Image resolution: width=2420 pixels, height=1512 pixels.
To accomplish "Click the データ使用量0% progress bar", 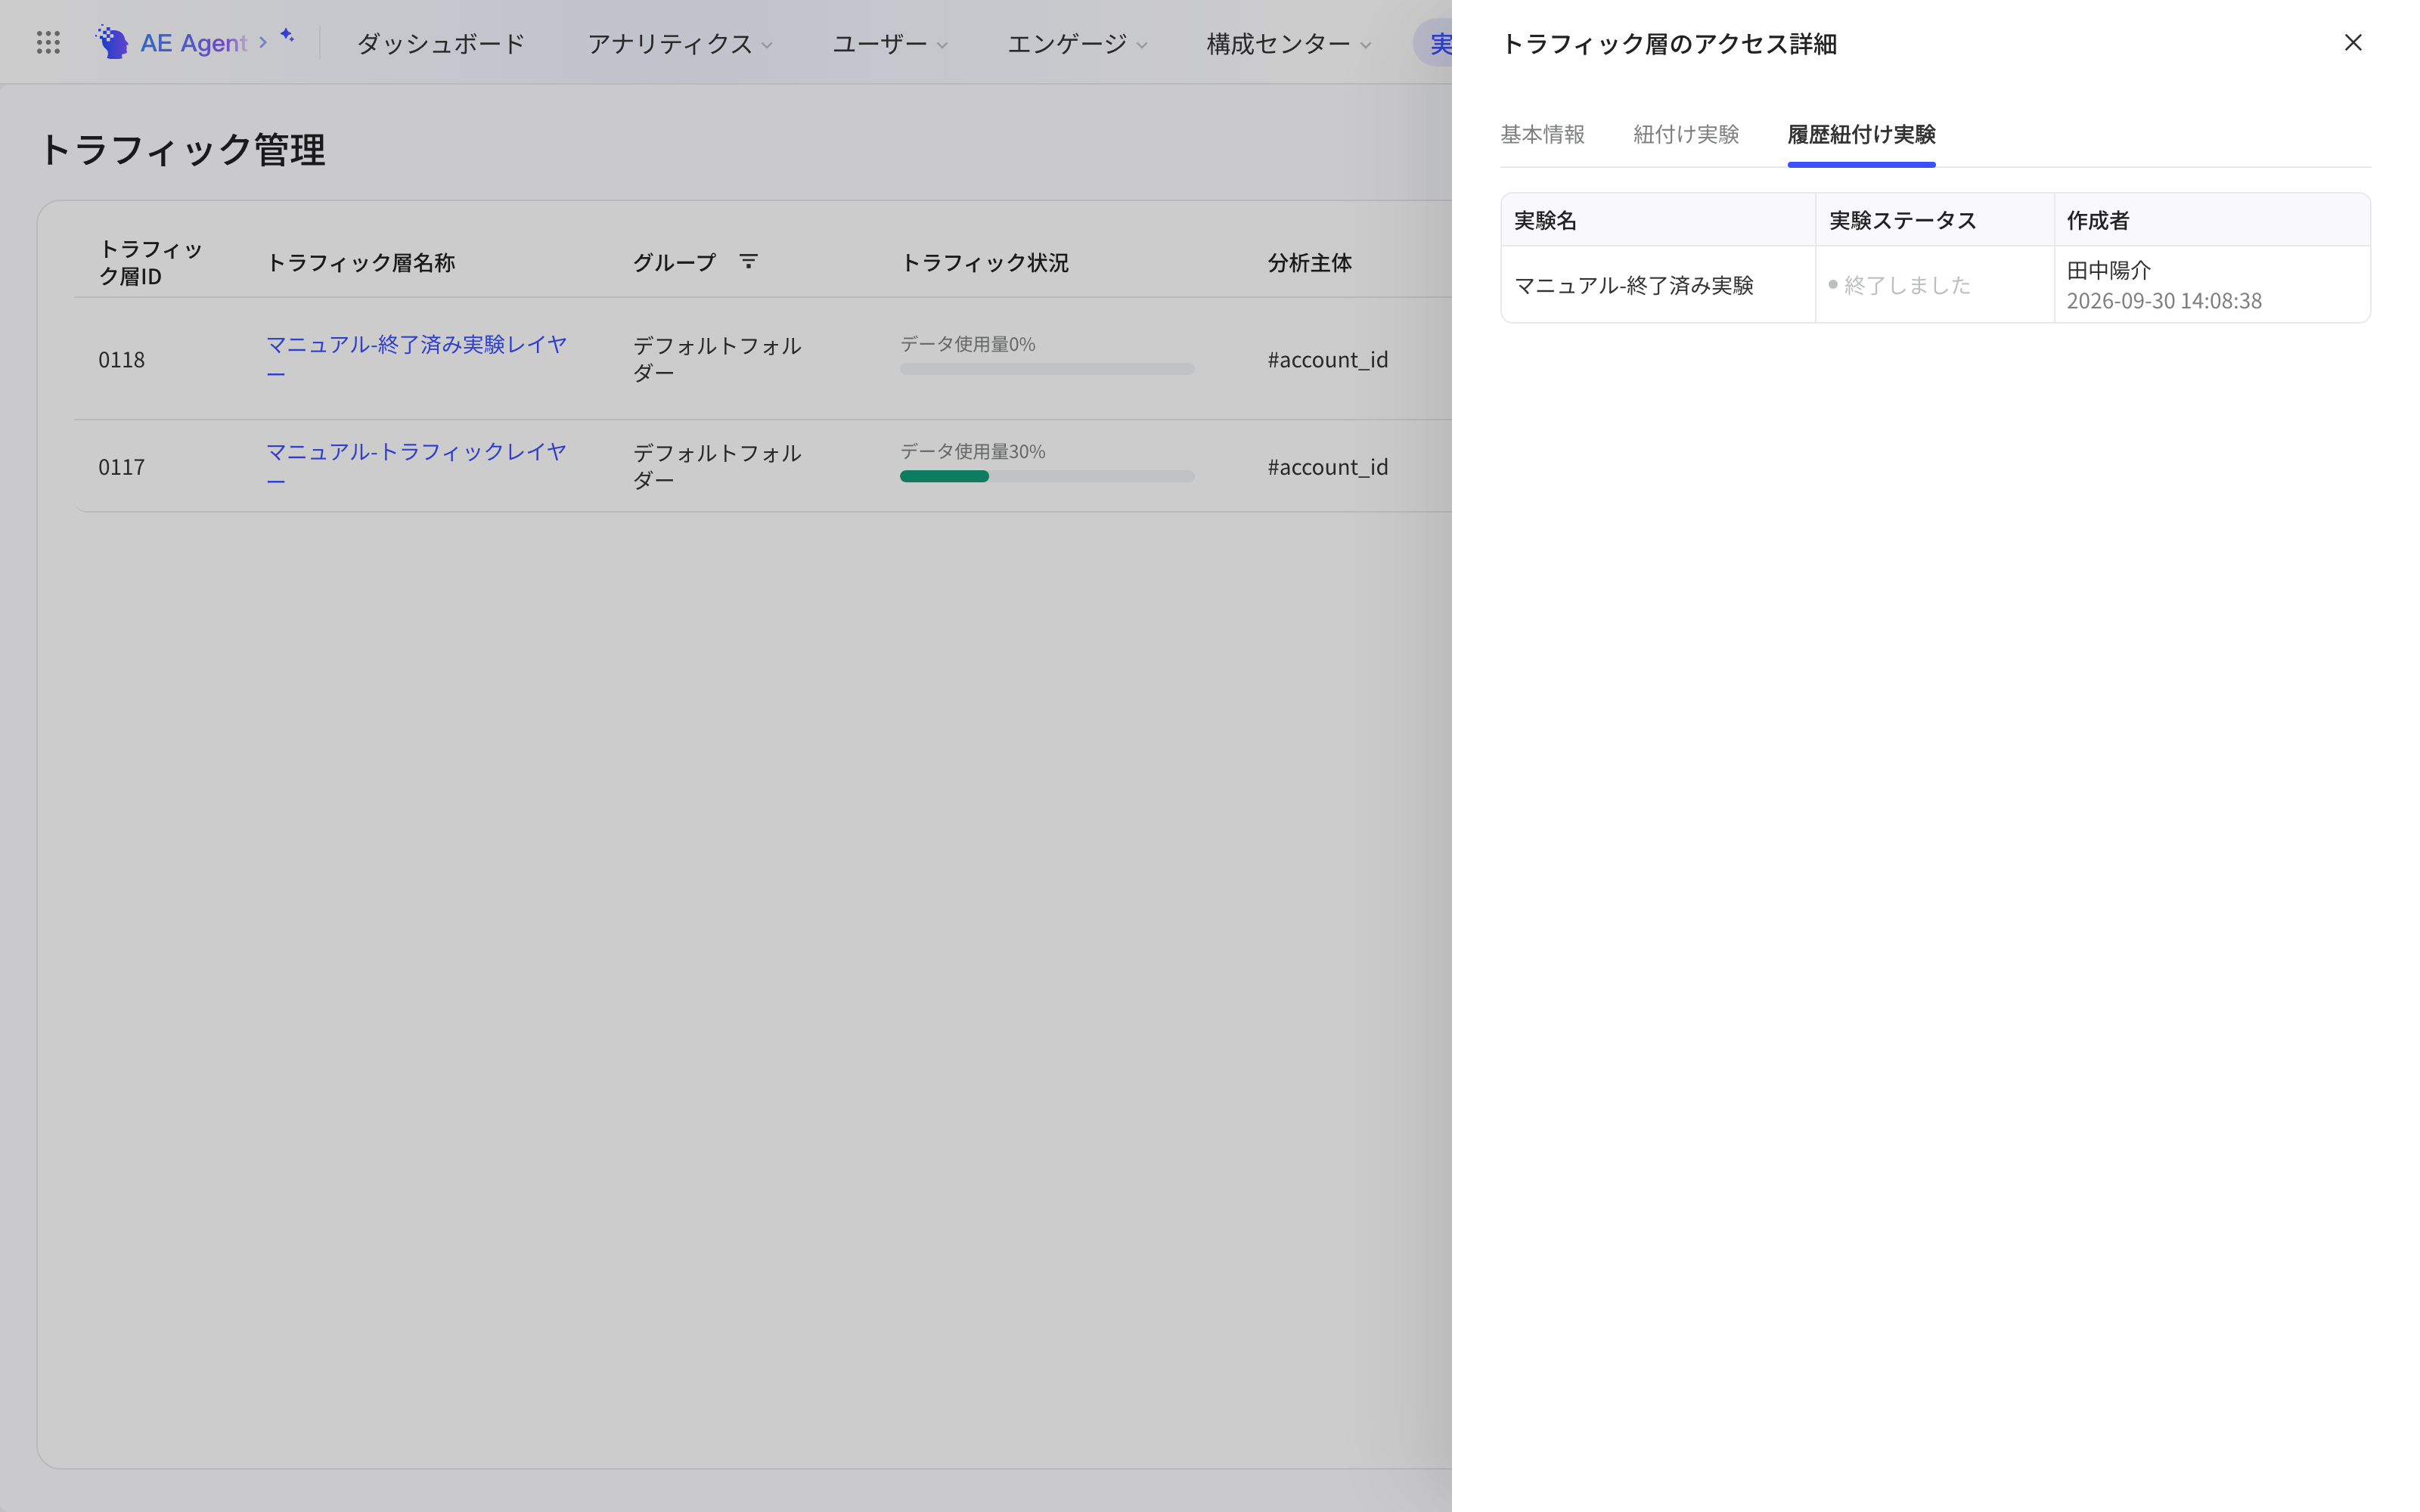I will (x=1047, y=369).
